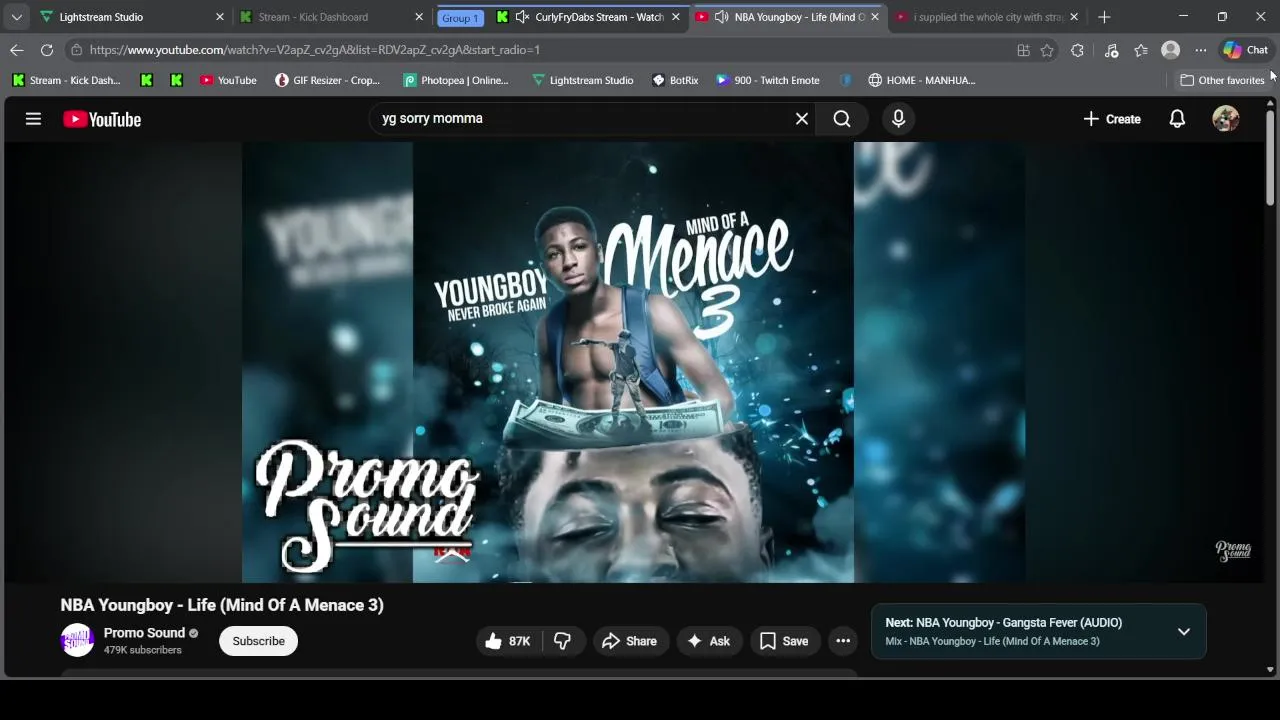Screen dimensions: 1280x720
Task: Reload the page with the refresh icon
Action: tap(47, 50)
